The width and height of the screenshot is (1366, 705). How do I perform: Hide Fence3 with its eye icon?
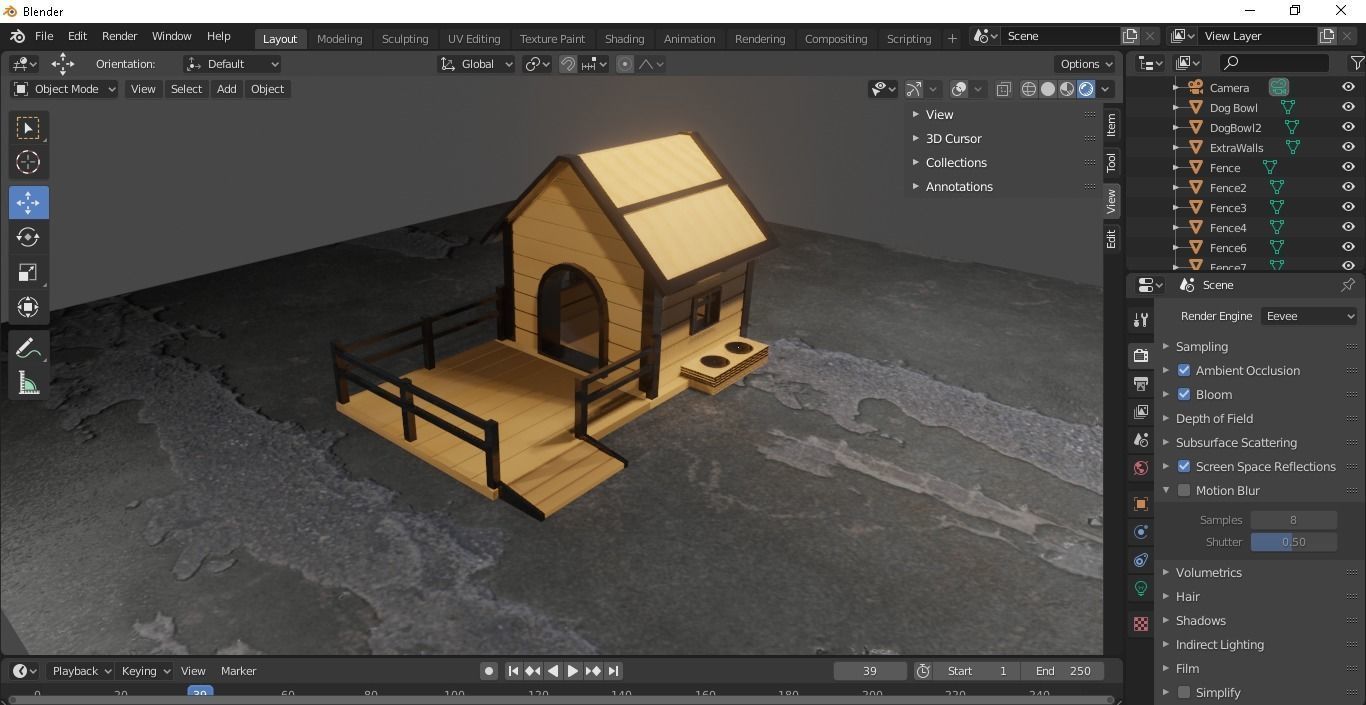[x=1348, y=207]
